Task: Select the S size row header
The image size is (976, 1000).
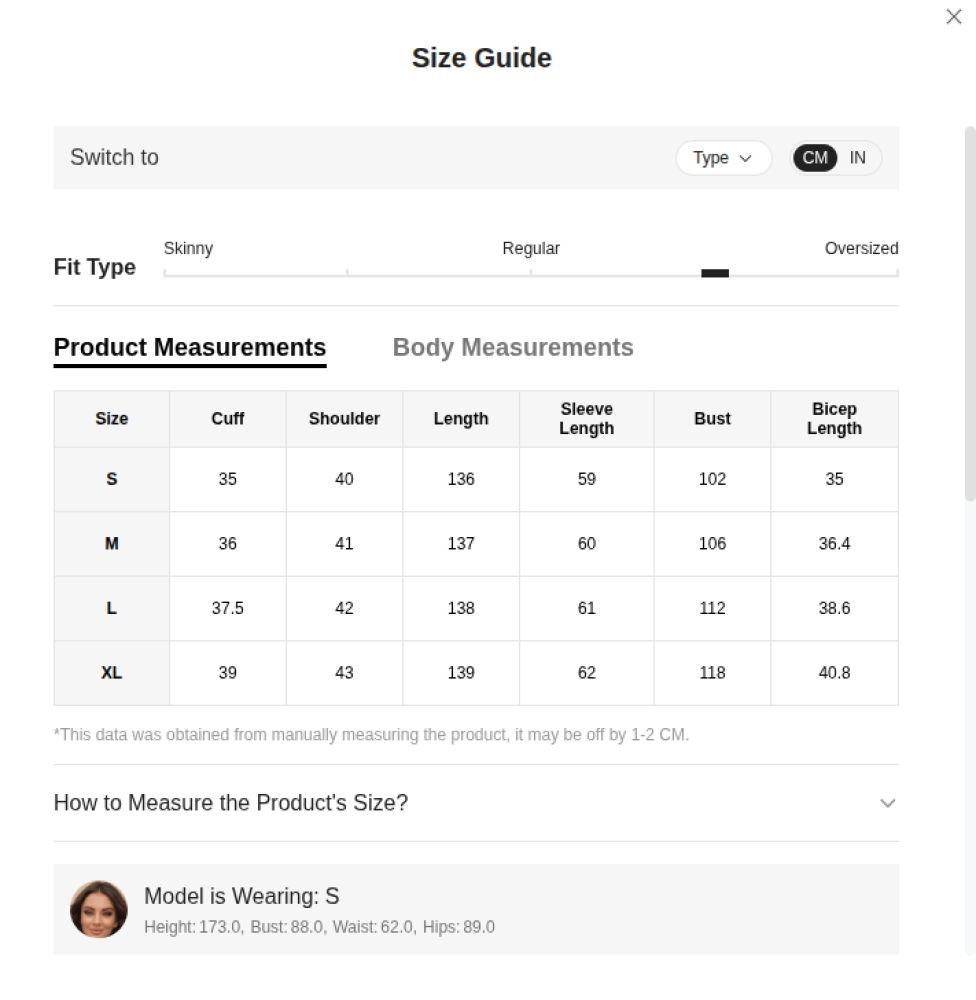Action: pos(111,479)
